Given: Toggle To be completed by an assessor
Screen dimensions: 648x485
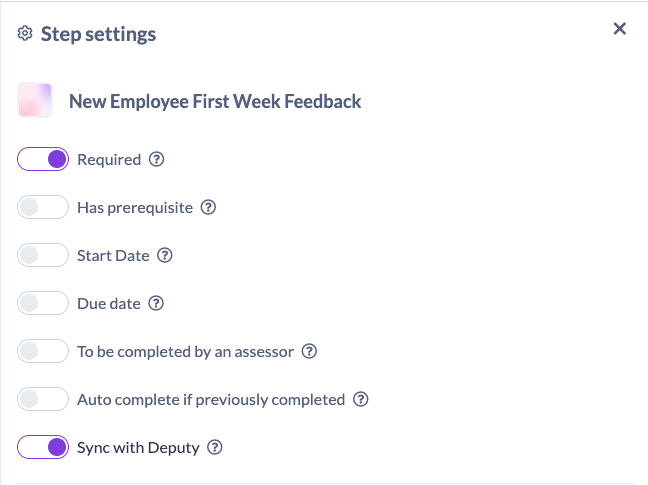Looking at the screenshot, I should [x=43, y=351].
